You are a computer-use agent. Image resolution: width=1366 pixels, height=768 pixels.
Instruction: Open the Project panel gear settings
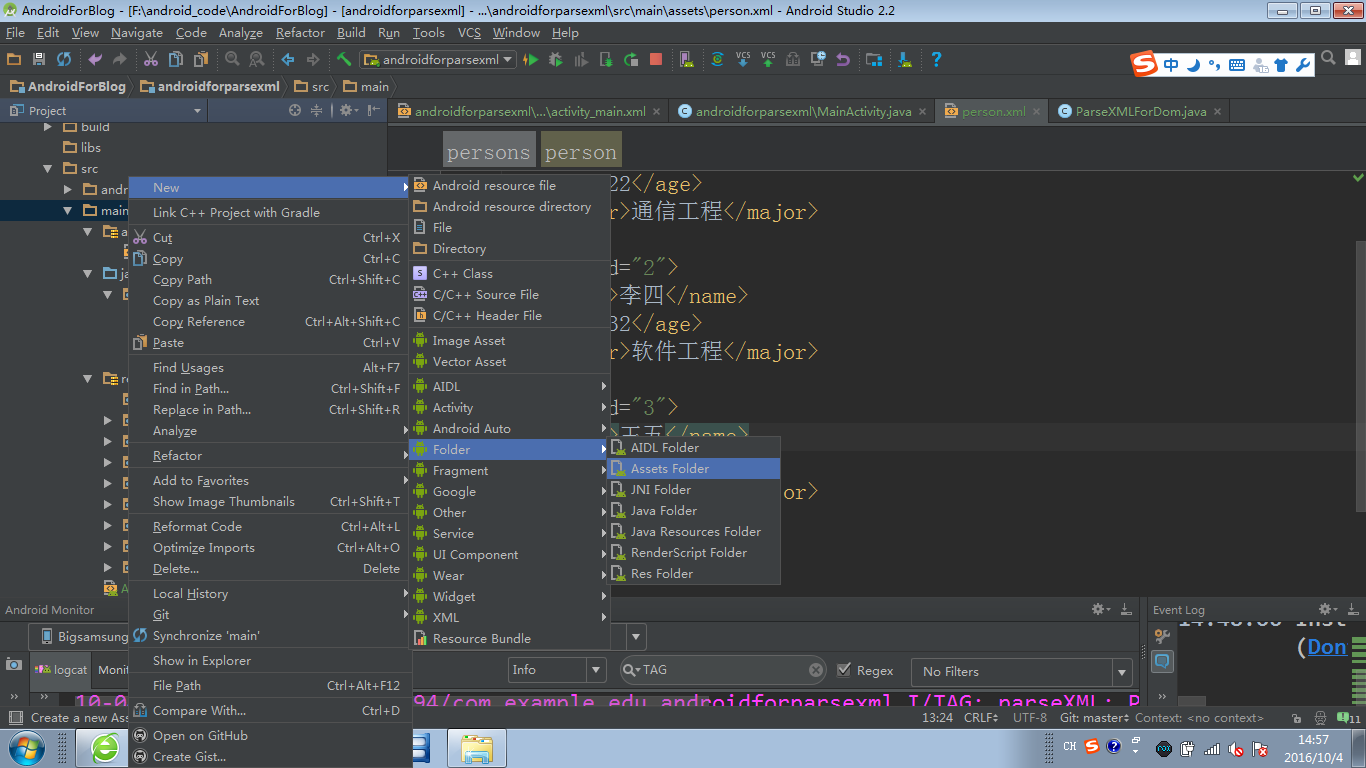click(x=347, y=111)
